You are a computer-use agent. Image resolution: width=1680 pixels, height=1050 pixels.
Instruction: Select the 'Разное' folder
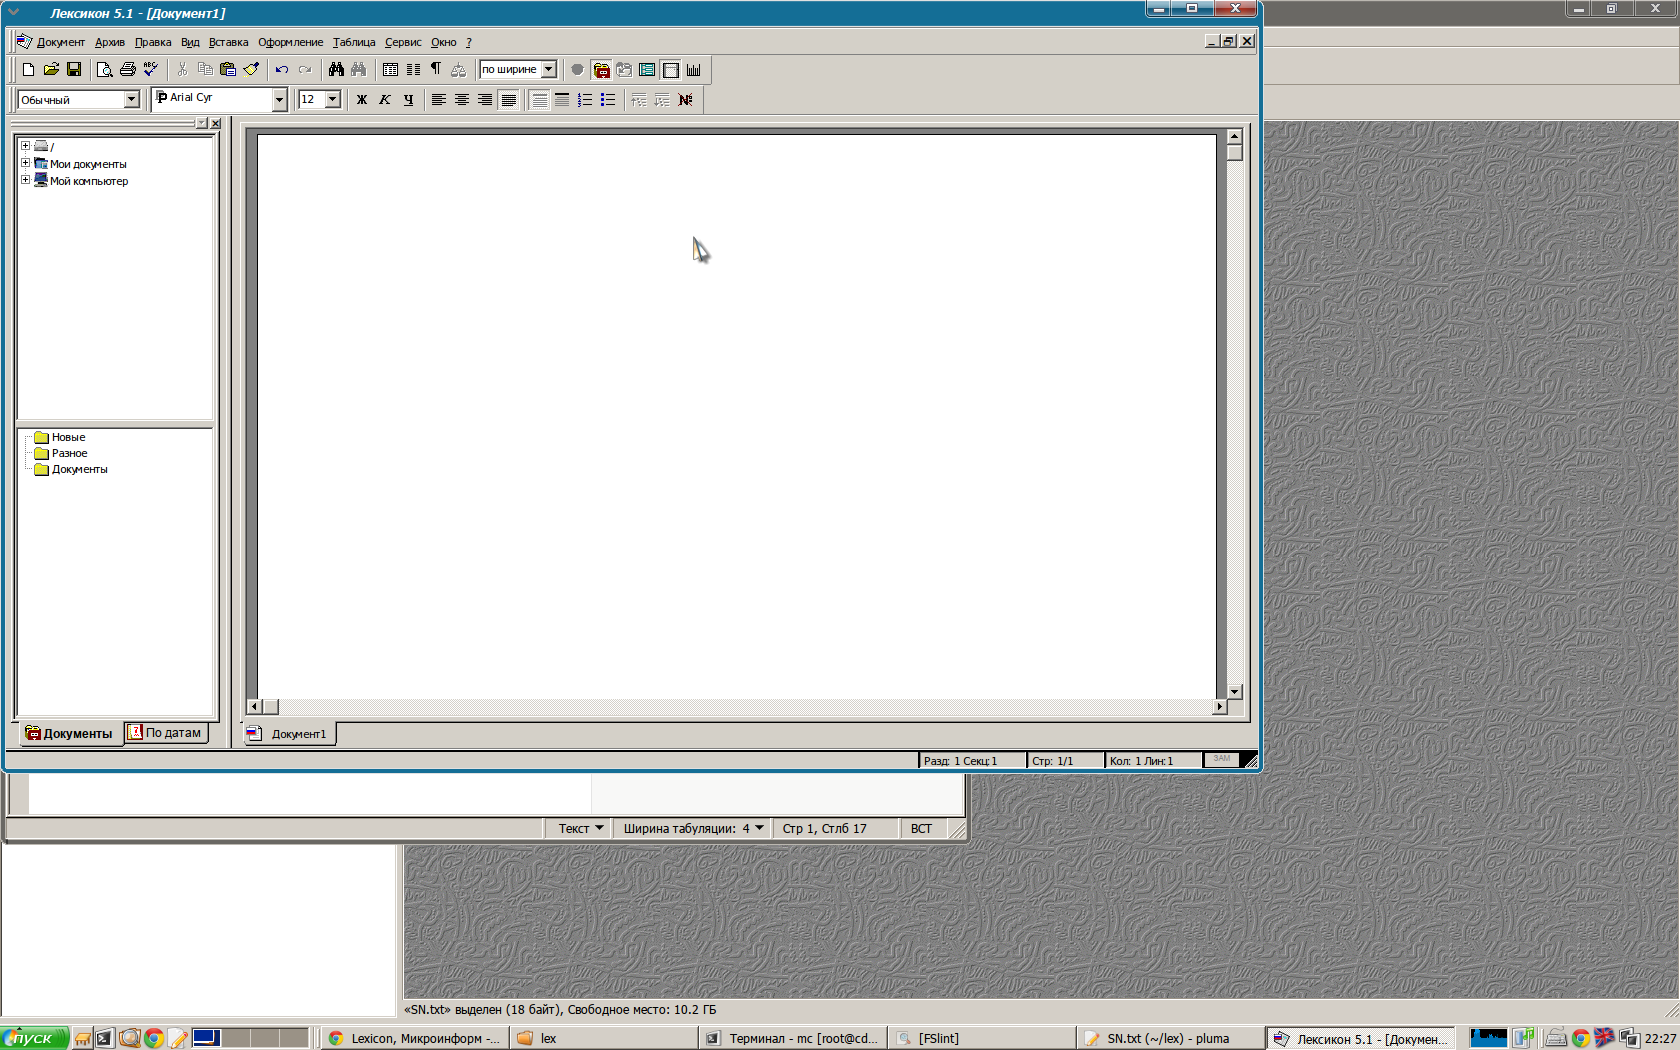pyautogui.click(x=61, y=453)
